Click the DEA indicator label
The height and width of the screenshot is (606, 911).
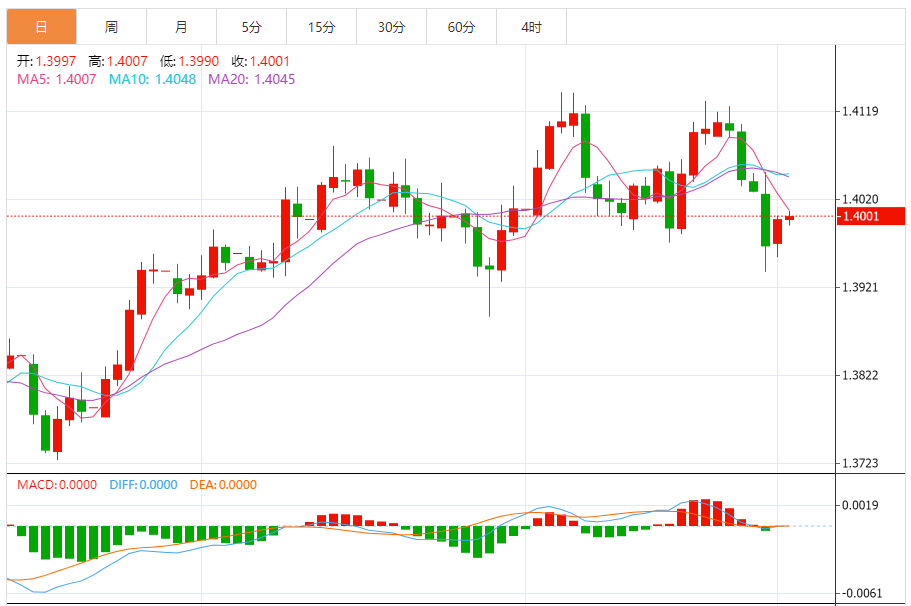click(x=222, y=485)
